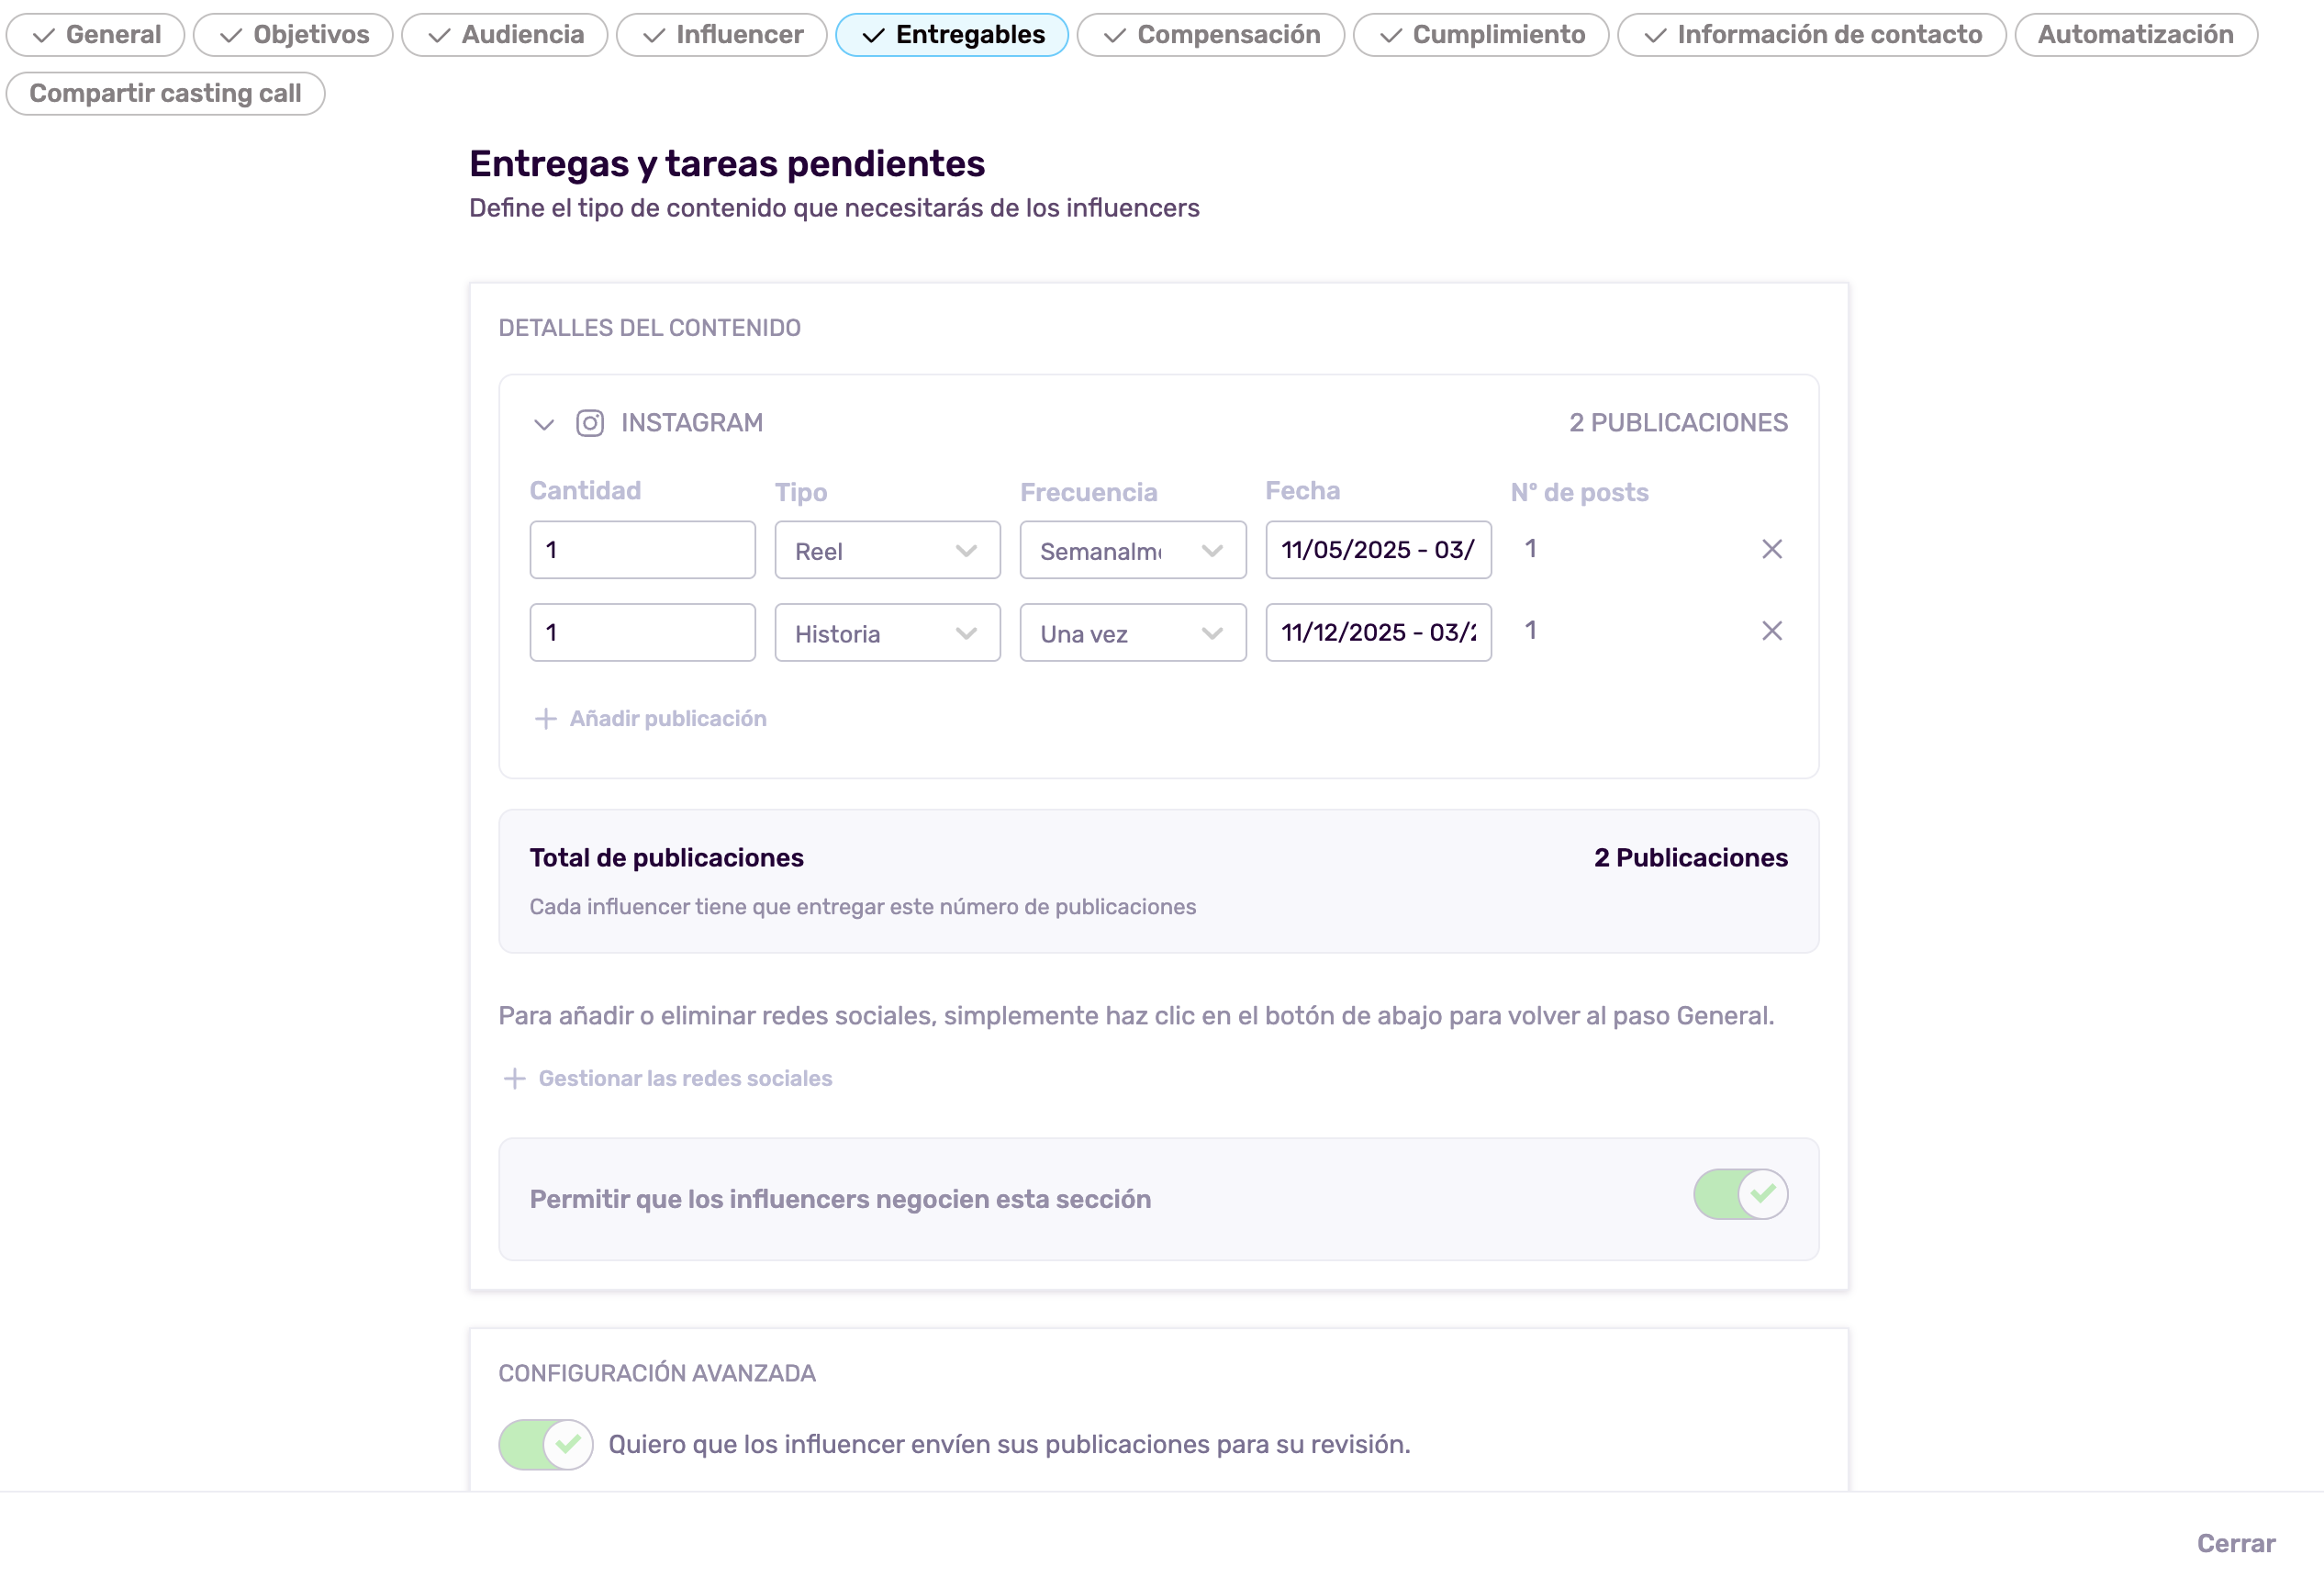Click the Instagram logo icon
Image resolution: width=2324 pixels, height=1577 pixels.
pyautogui.click(x=590, y=423)
